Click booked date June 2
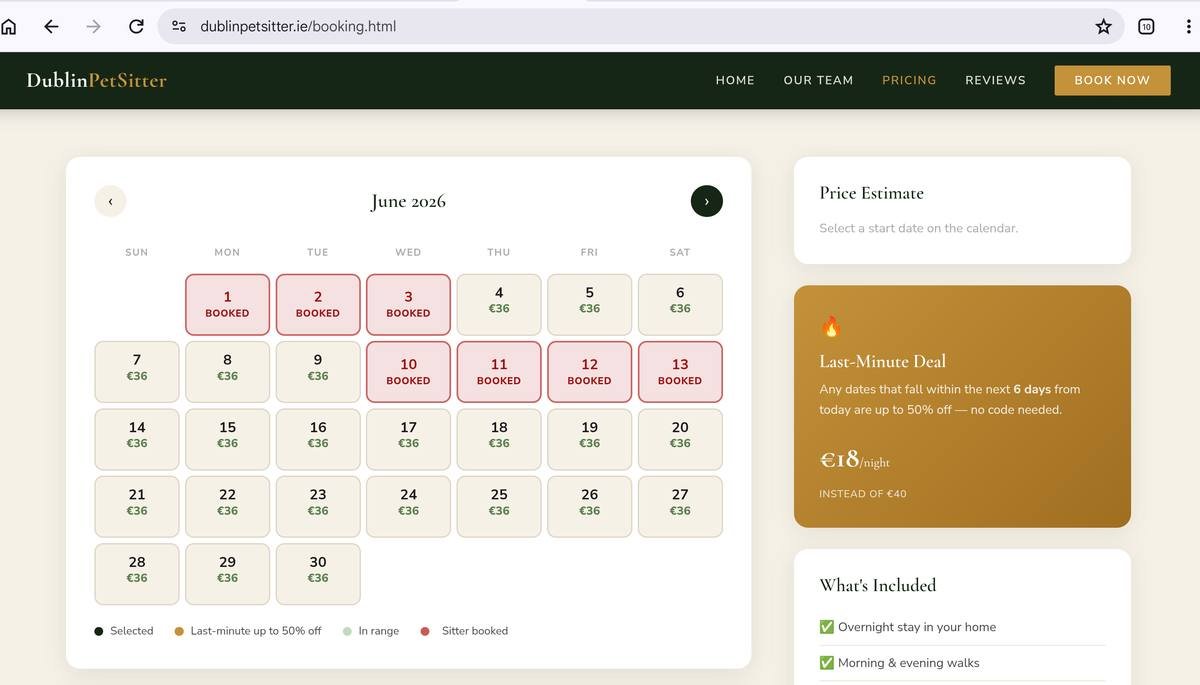 [318, 304]
